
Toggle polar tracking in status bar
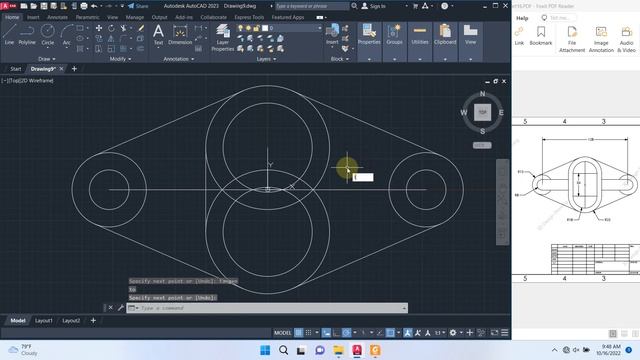point(347,333)
